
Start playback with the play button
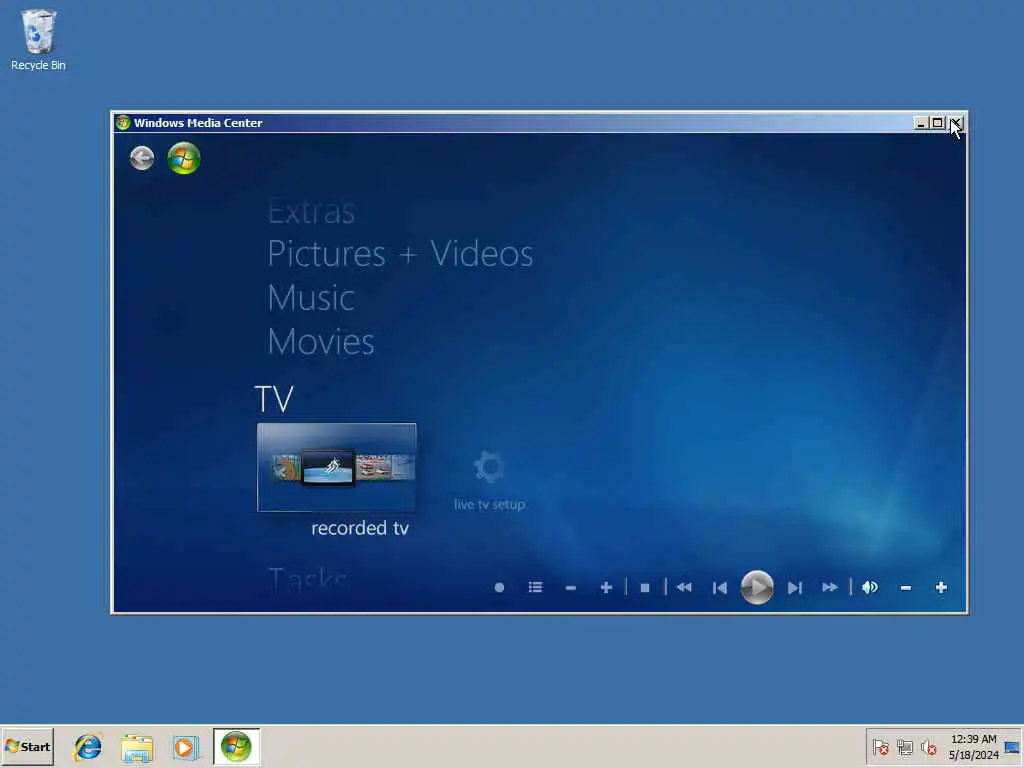757,587
